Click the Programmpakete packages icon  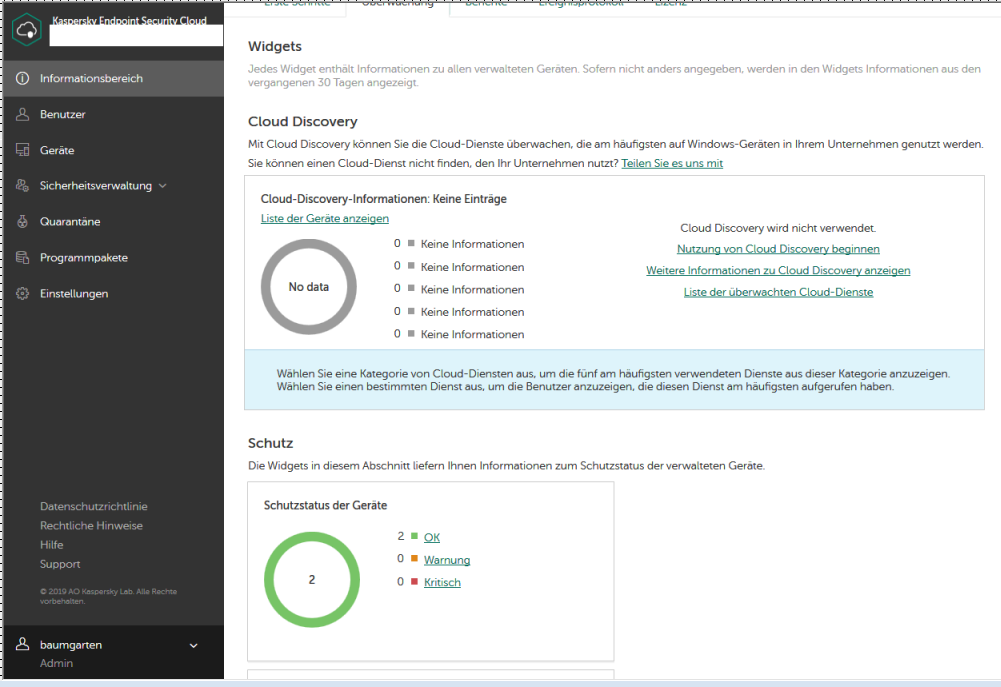(22, 257)
